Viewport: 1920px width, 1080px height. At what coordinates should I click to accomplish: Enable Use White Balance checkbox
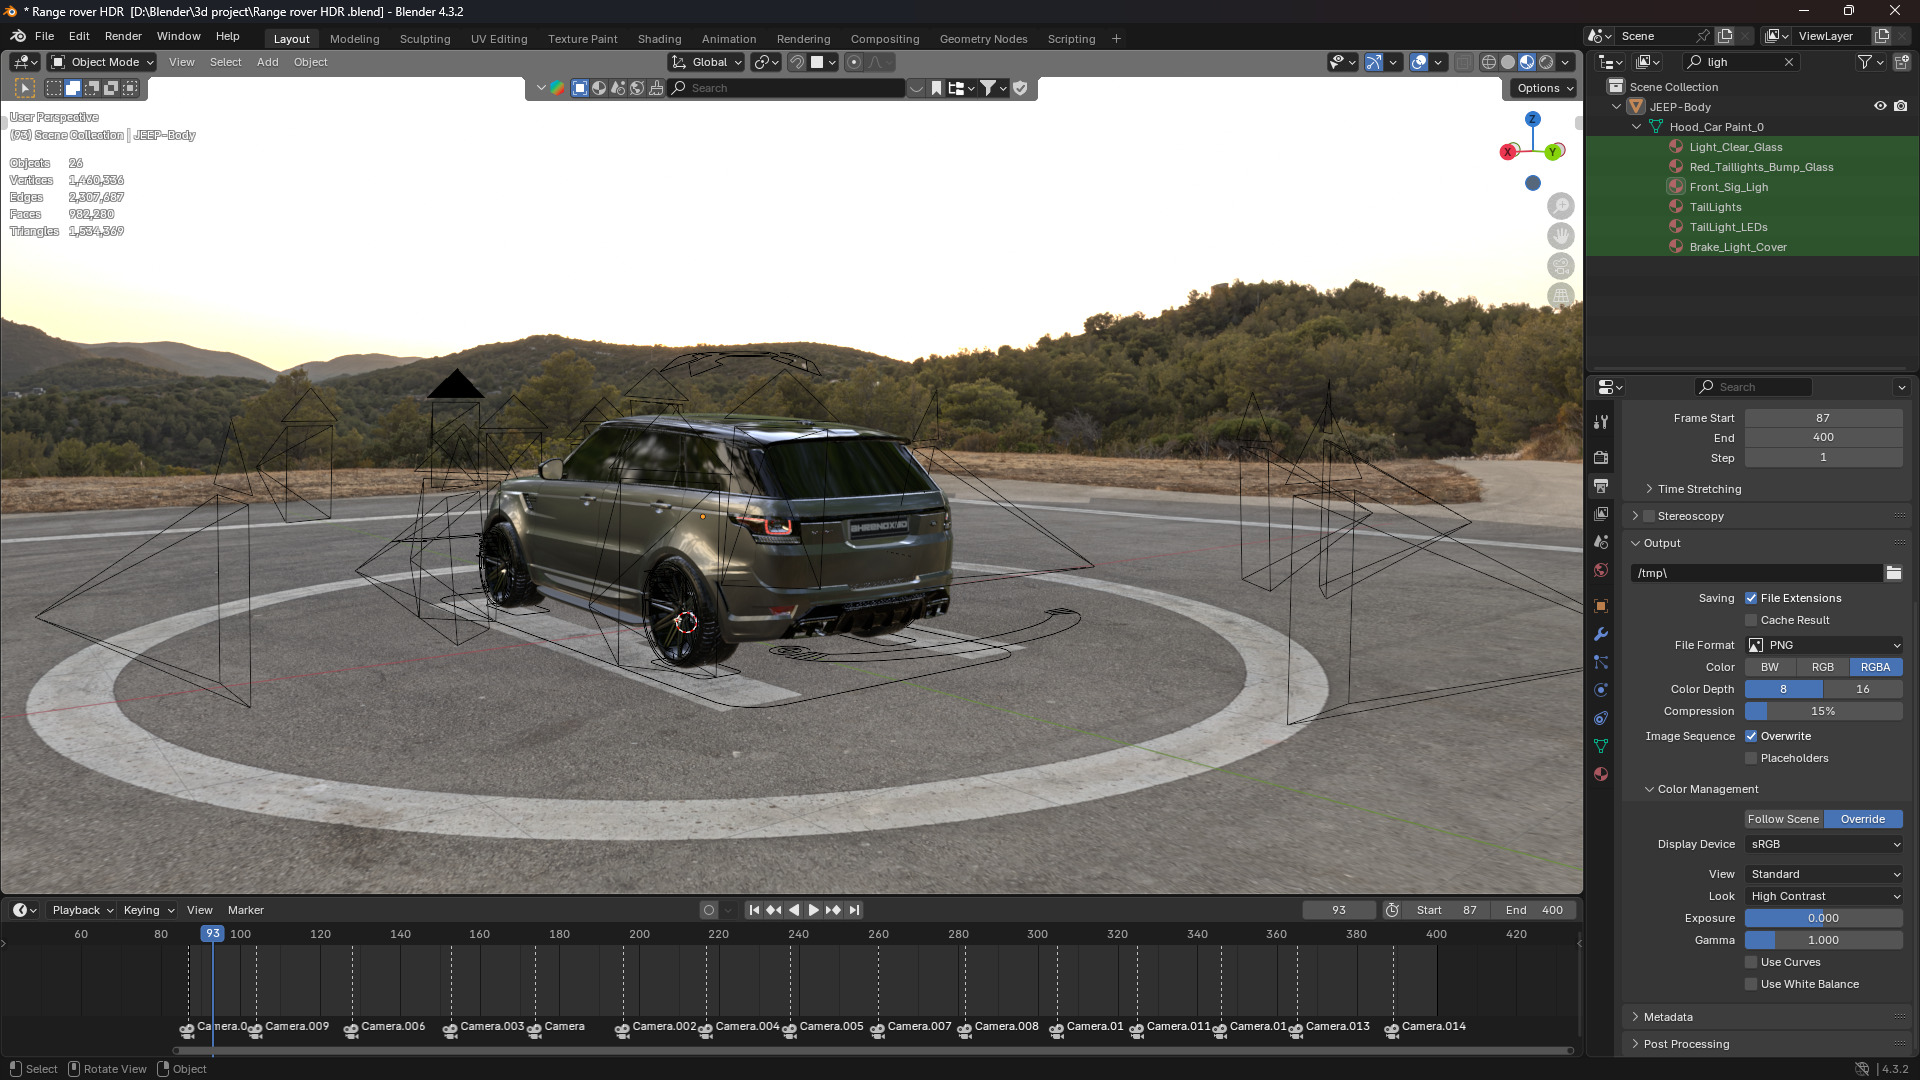pyautogui.click(x=1751, y=984)
